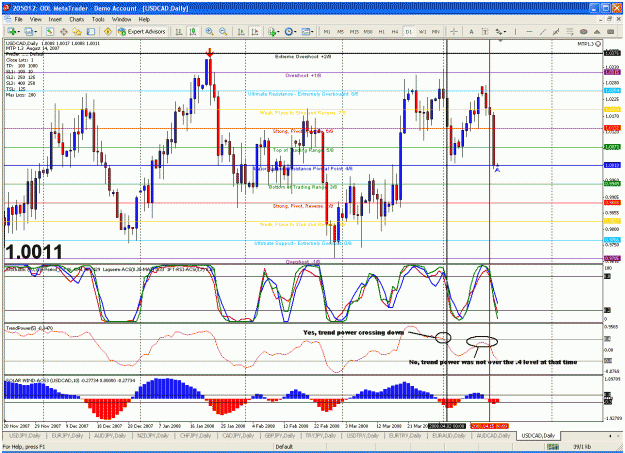The height and width of the screenshot is (453, 625).
Task: Expand the Periods dropdown arrow
Action: click(x=295, y=32)
